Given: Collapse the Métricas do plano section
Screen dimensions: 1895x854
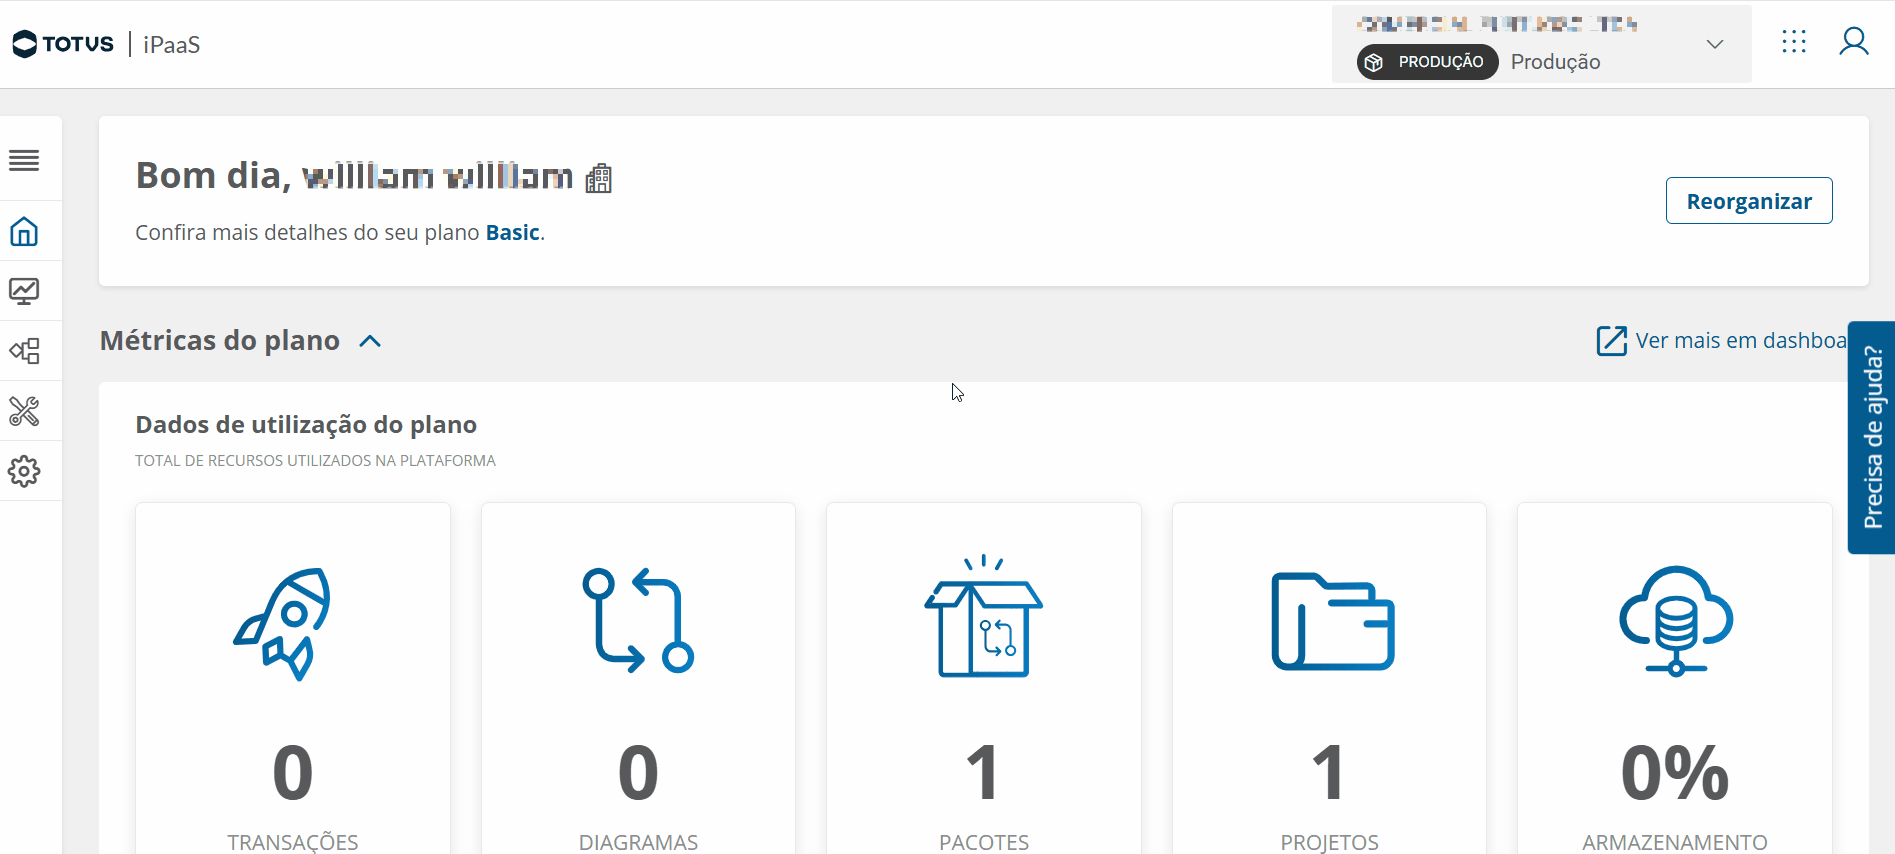Looking at the screenshot, I should 370,341.
